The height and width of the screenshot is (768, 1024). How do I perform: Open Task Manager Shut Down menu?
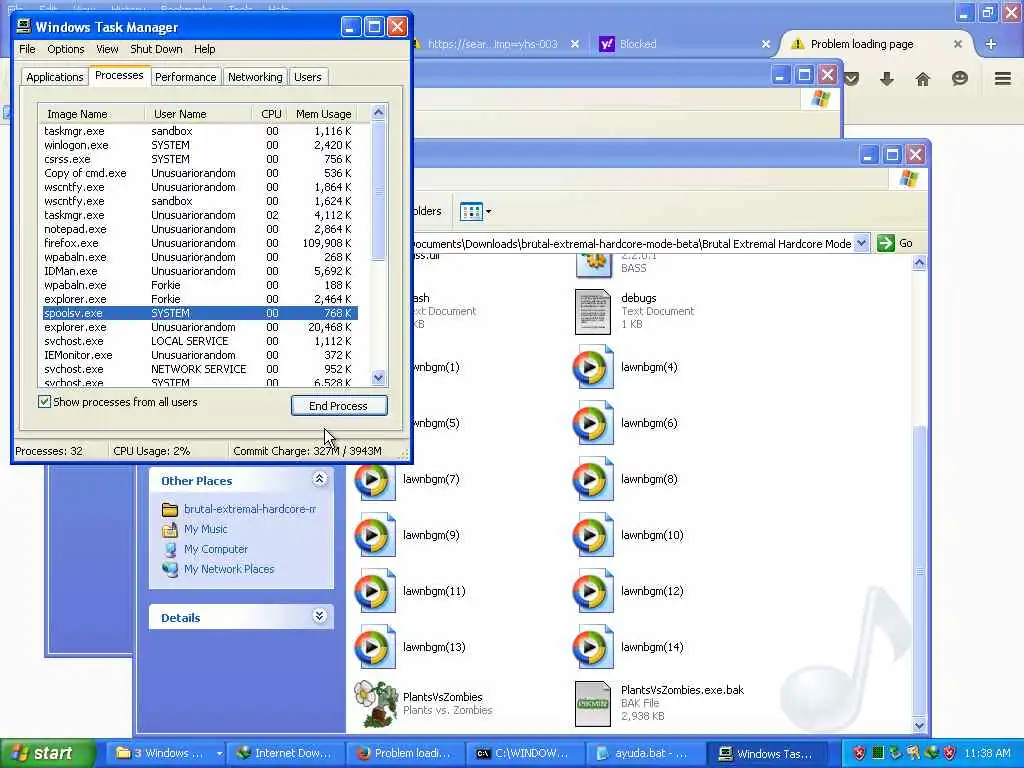coord(156,49)
